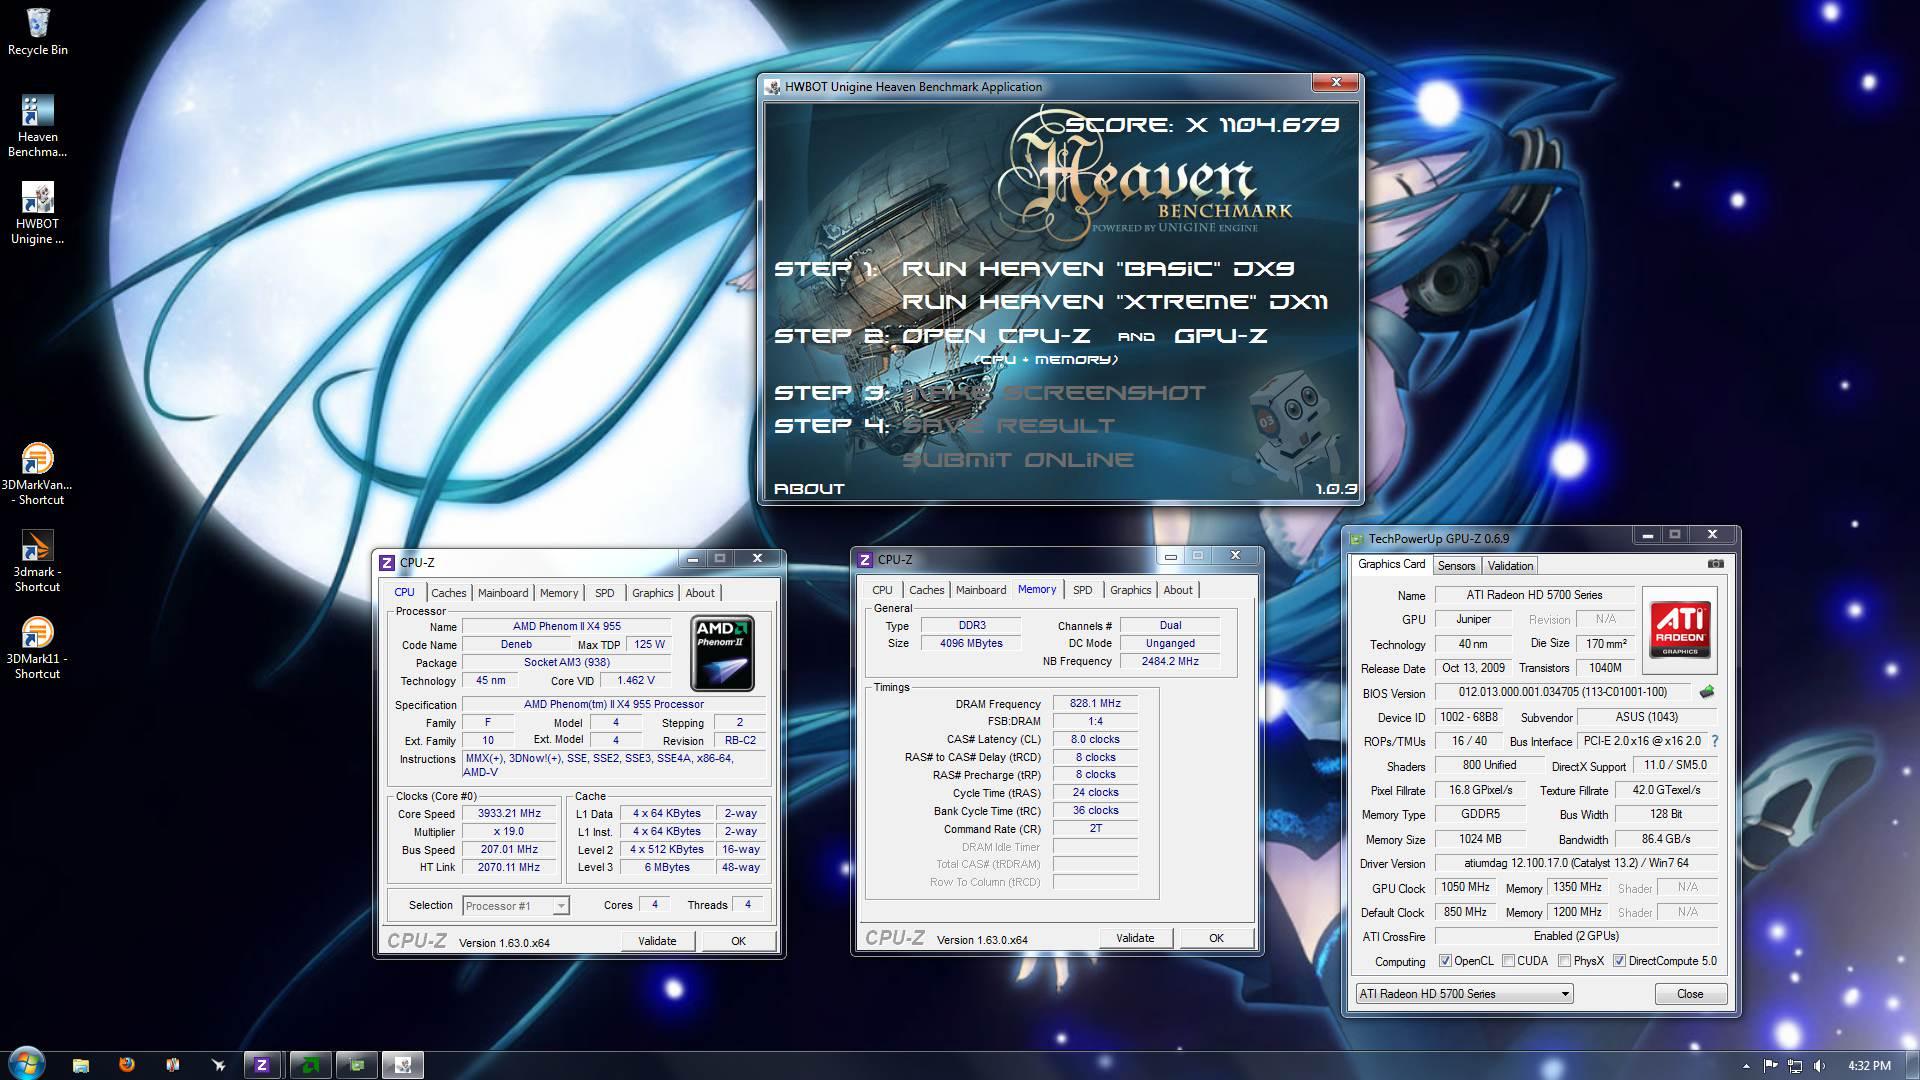Switch to the green AMD taskbar button
Image resolution: width=1920 pixels, height=1080 pixels.
[310, 1065]
